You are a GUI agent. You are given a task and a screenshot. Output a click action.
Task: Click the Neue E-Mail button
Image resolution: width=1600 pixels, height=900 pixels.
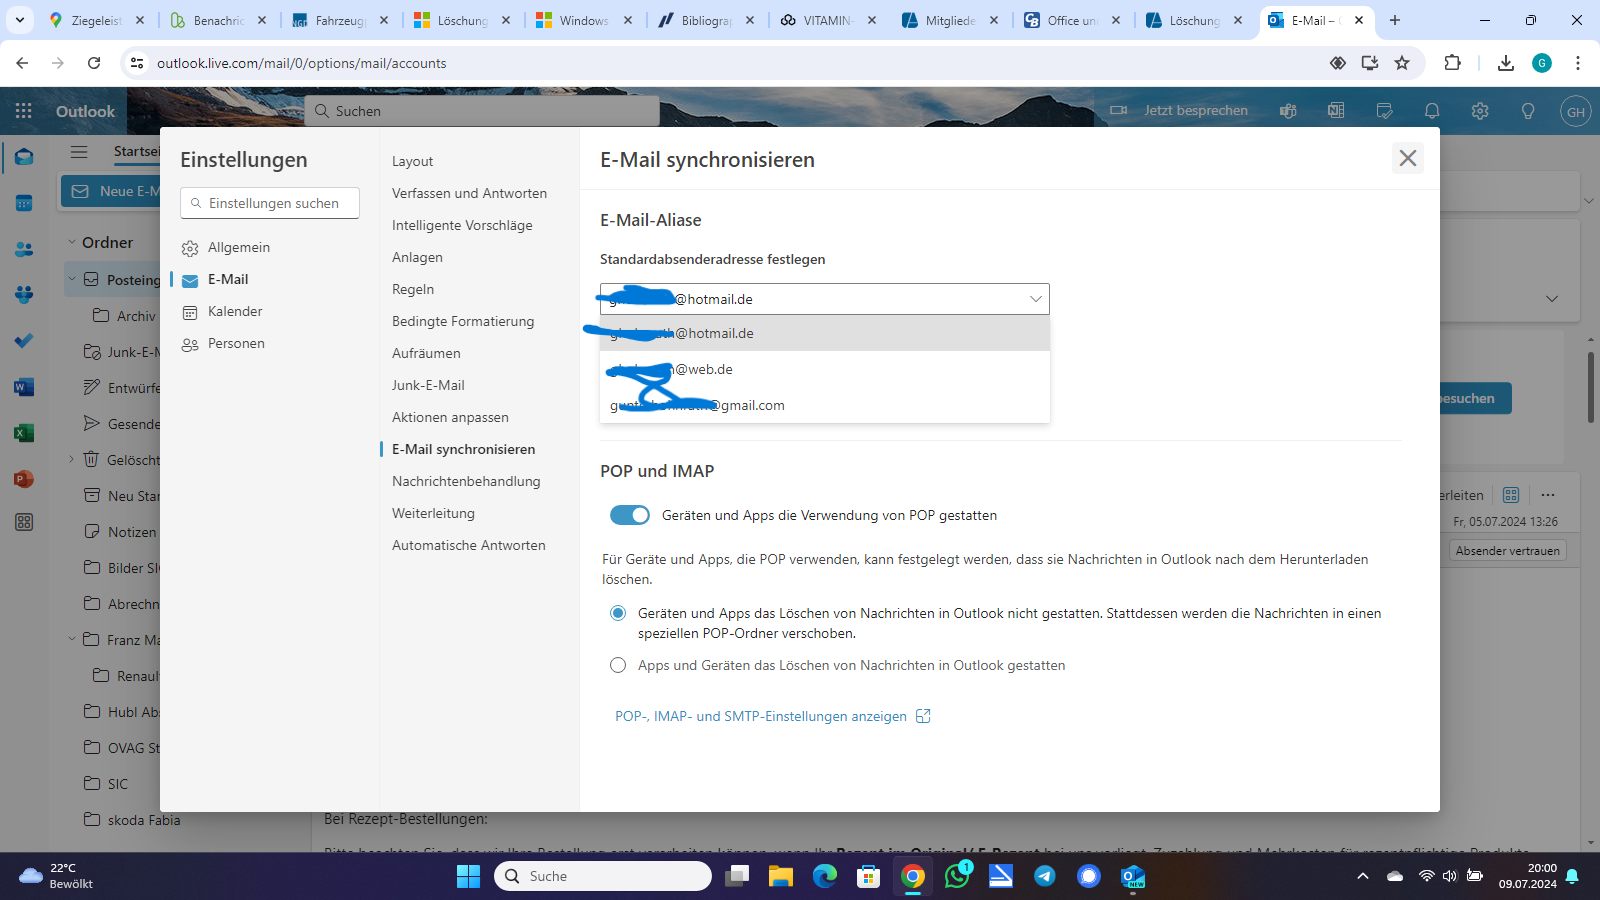(x=110, y=191)
